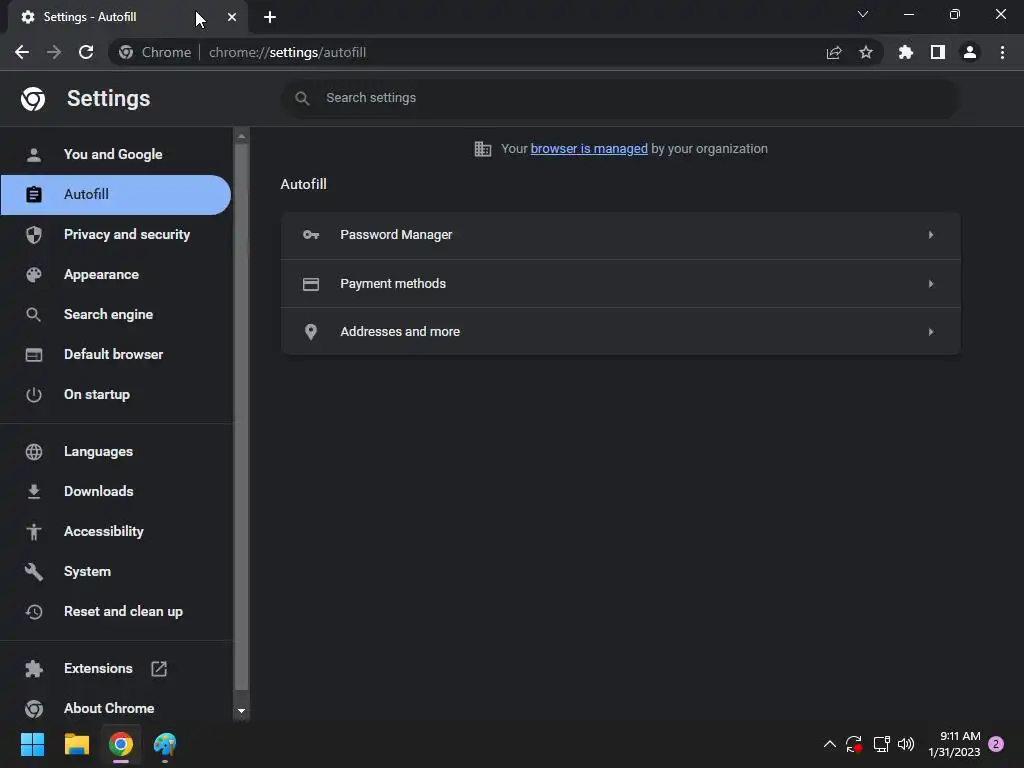Screen dimensions: 1024x768
Task: Open Downloads settings
Action: click(116, 491)
